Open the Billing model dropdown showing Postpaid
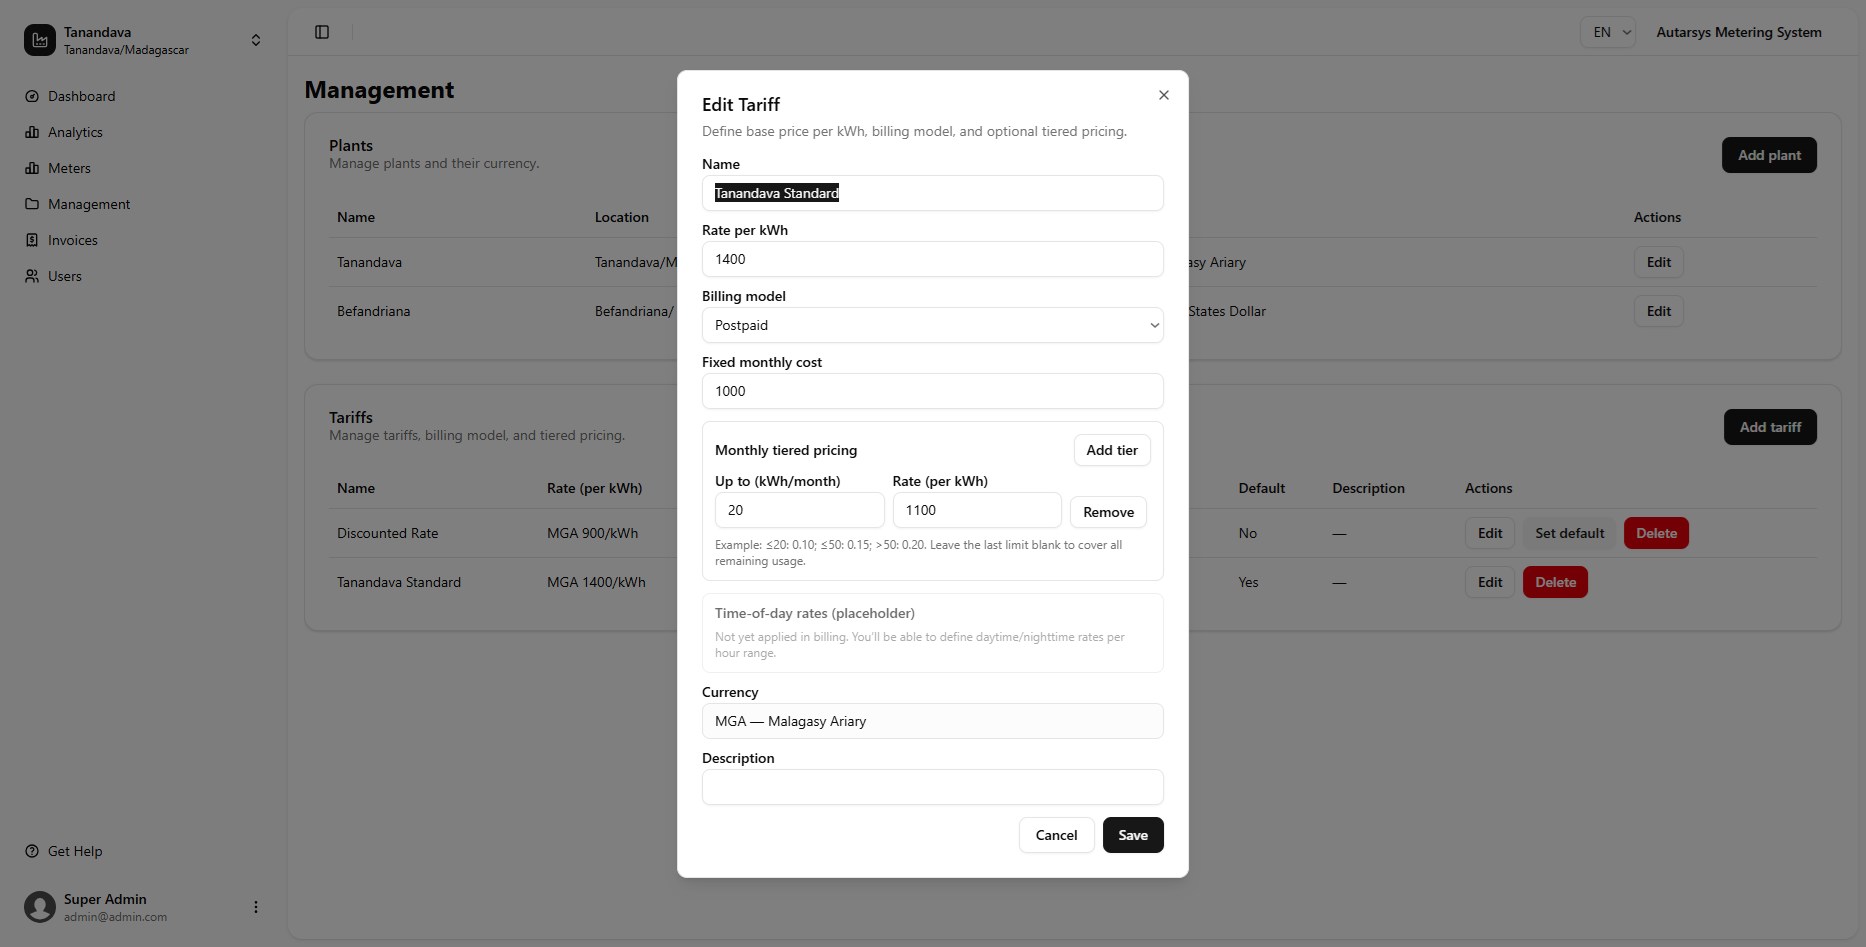The image size is (1866, 947). pyautogui.click(x=932, y=325)
